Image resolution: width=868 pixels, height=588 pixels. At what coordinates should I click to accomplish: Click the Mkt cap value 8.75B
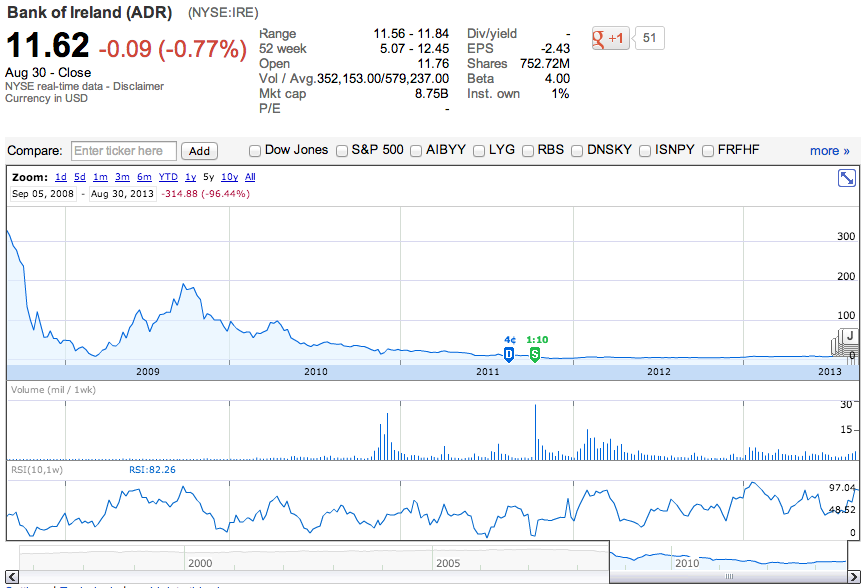point(432,94)
